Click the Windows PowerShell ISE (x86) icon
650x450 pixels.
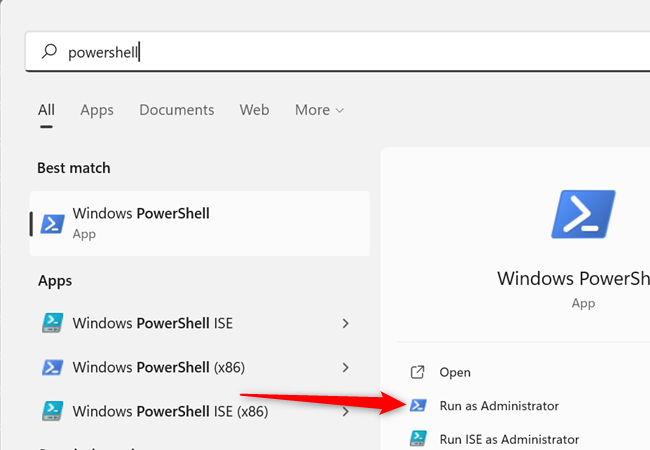tap(53, 411)
